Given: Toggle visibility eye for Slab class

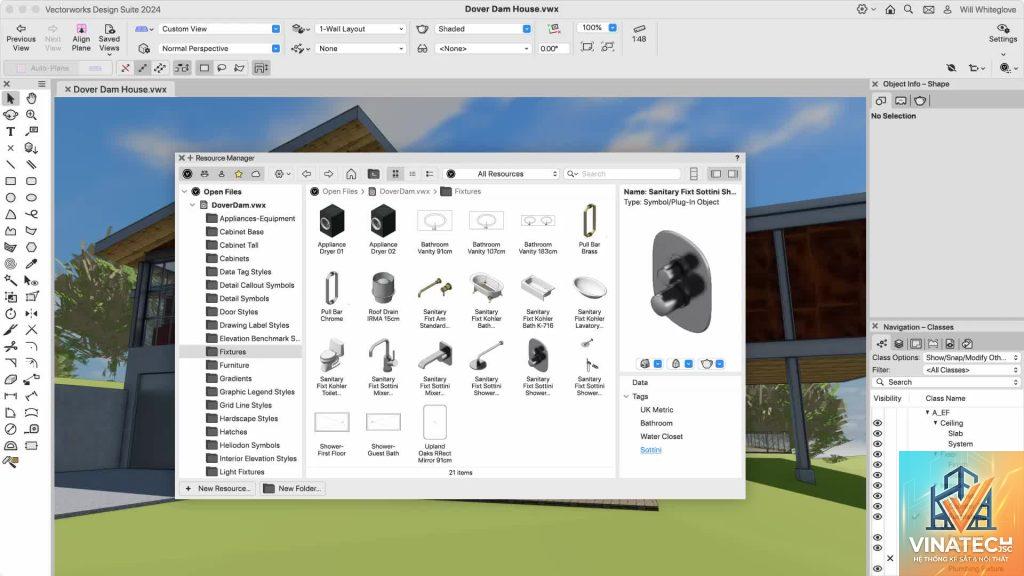Looking at the screenshot, I should click(877, 434).
